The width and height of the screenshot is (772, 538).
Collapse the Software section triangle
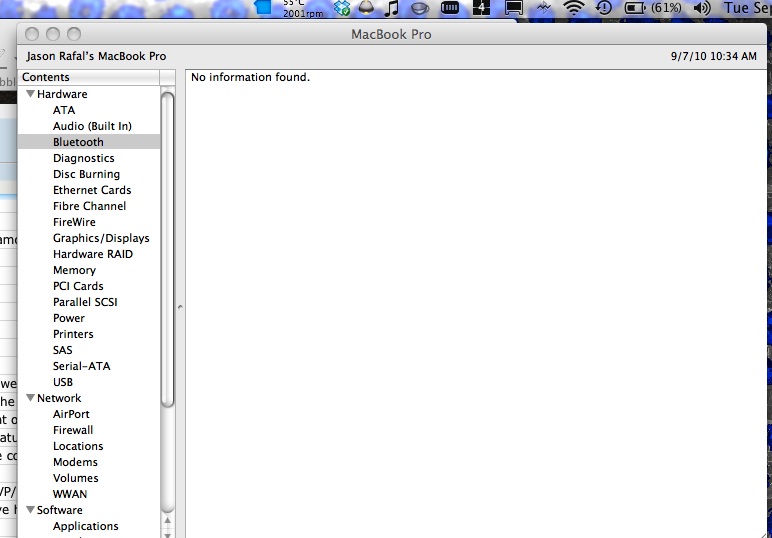[31, 509]
